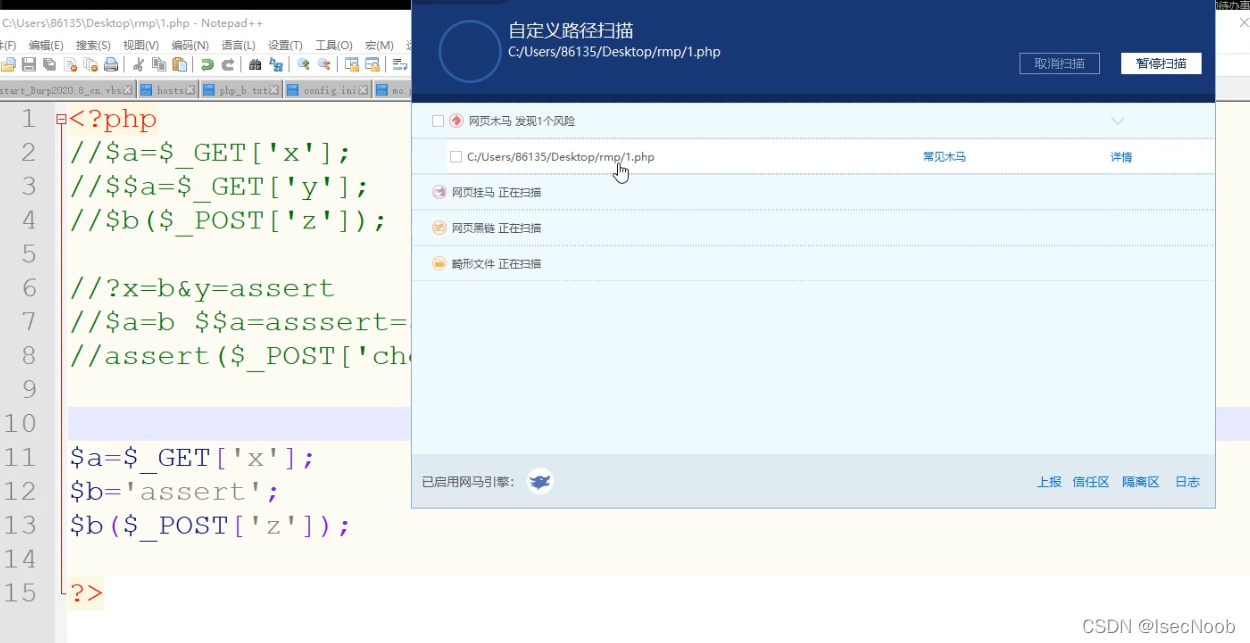Image resolution: width=1250 pixels, height=643 pixels.
Task: Click the 暂停扫描 button
Action: coord(1161,63)
